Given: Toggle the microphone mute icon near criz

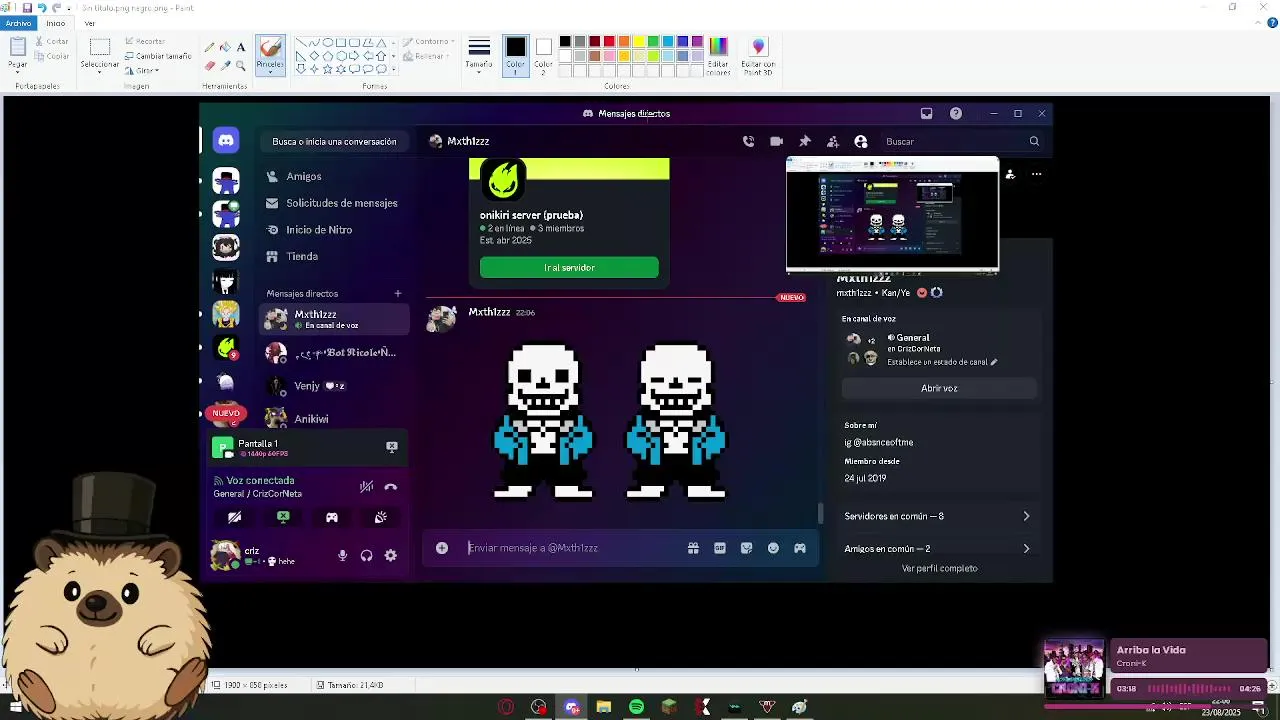Looking at the screenshot, I should pos(342,556).
